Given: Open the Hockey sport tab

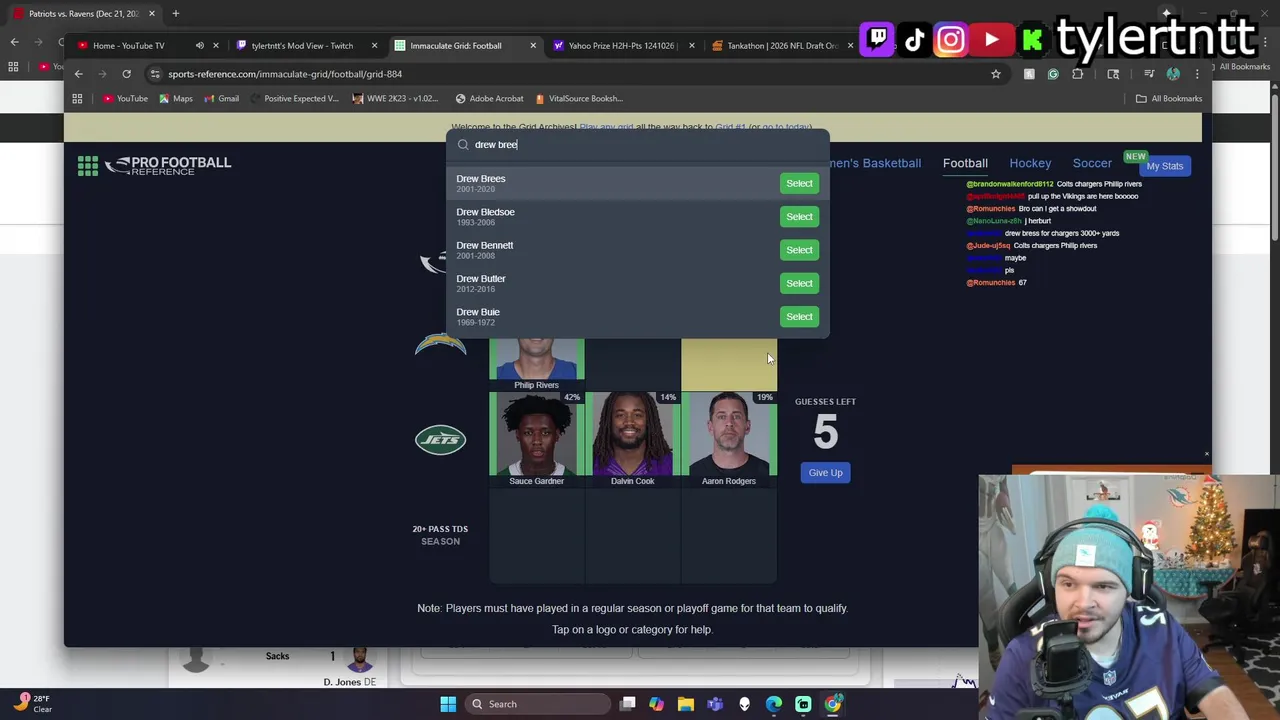Looking at the screenshot, I should [1030, 163].
